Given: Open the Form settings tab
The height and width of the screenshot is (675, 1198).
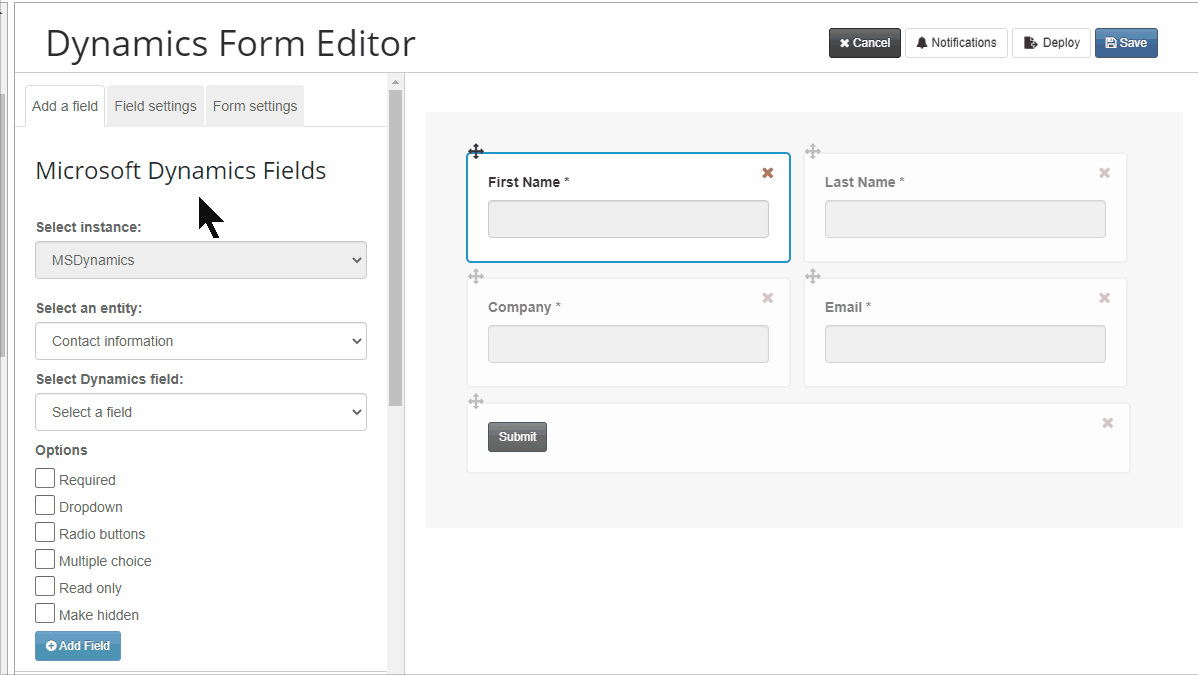Looking at the screenshot, I should [254, 105].
